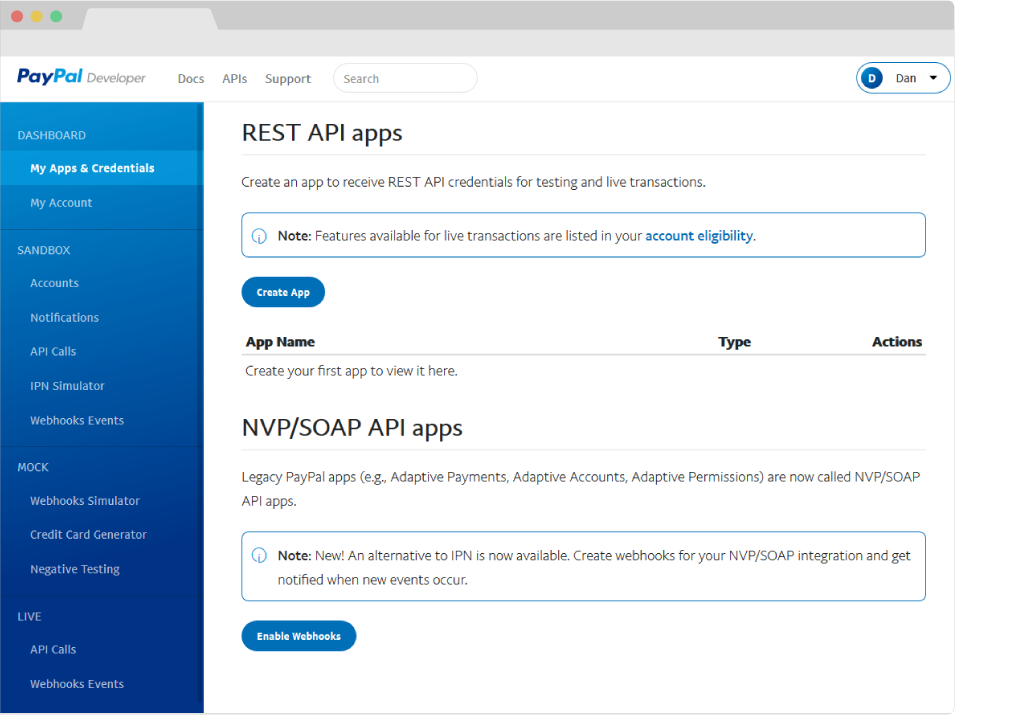
Task: Open the IPN Simulator page
Action: (67, 386)
